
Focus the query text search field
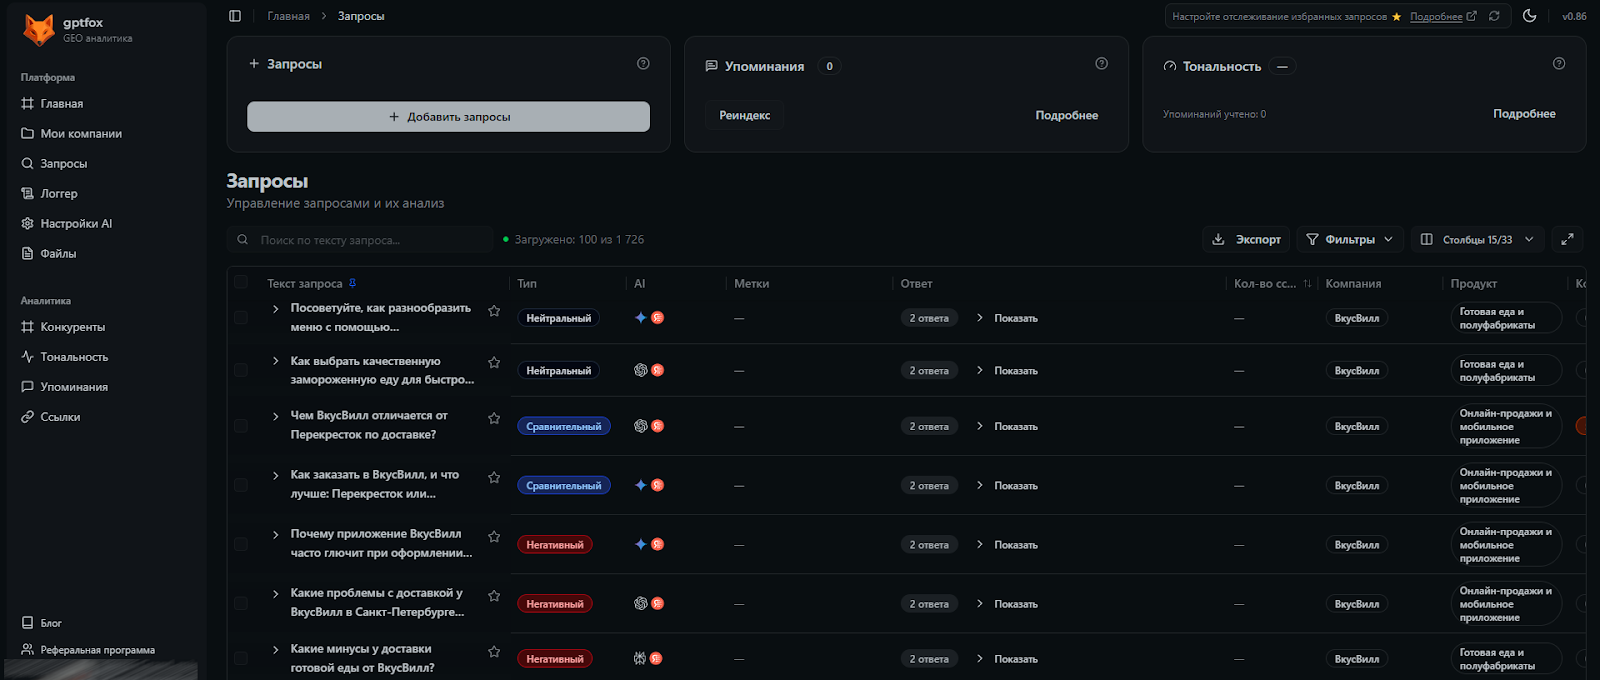[x=370, y=240]
